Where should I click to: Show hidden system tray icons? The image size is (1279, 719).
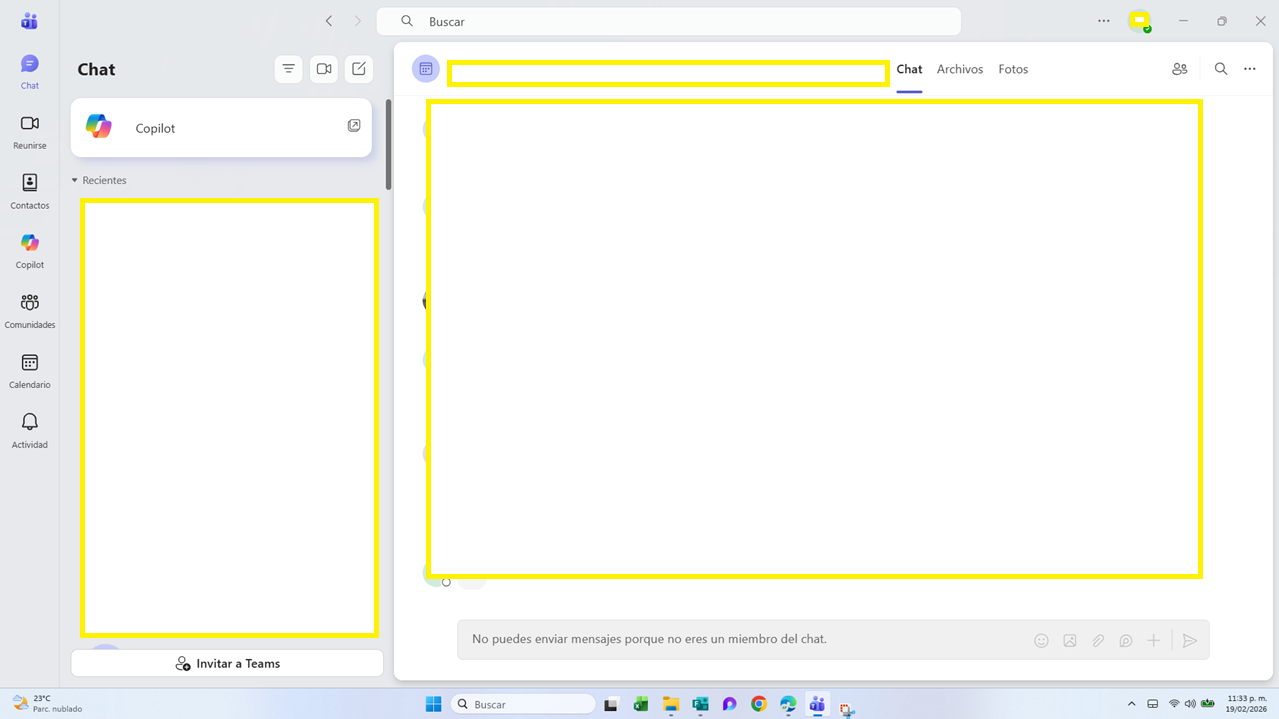tap(1131, 704)
